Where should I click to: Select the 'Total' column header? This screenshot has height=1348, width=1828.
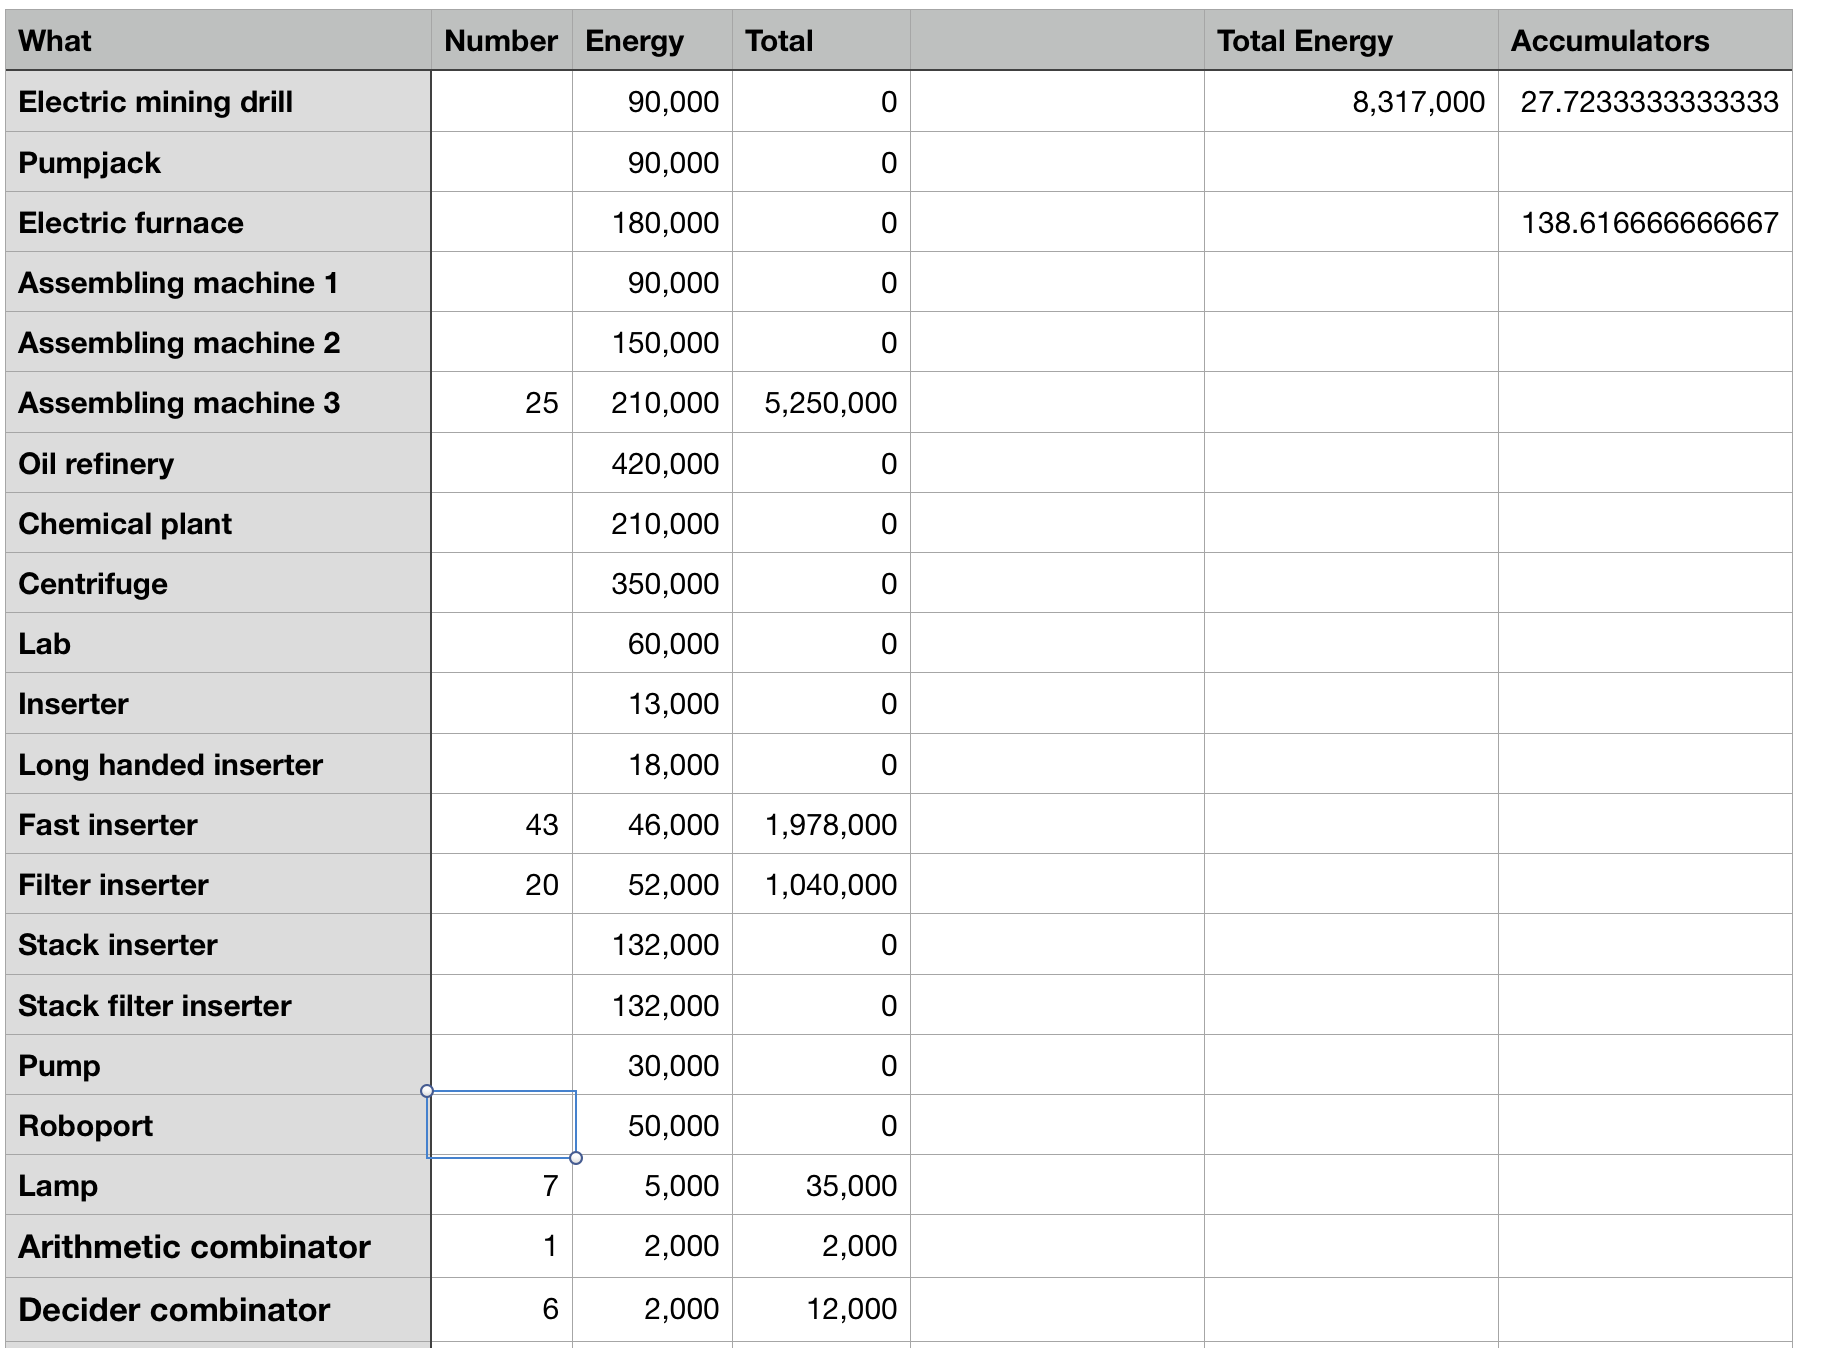pyautogui.click(x=821, y=41)
